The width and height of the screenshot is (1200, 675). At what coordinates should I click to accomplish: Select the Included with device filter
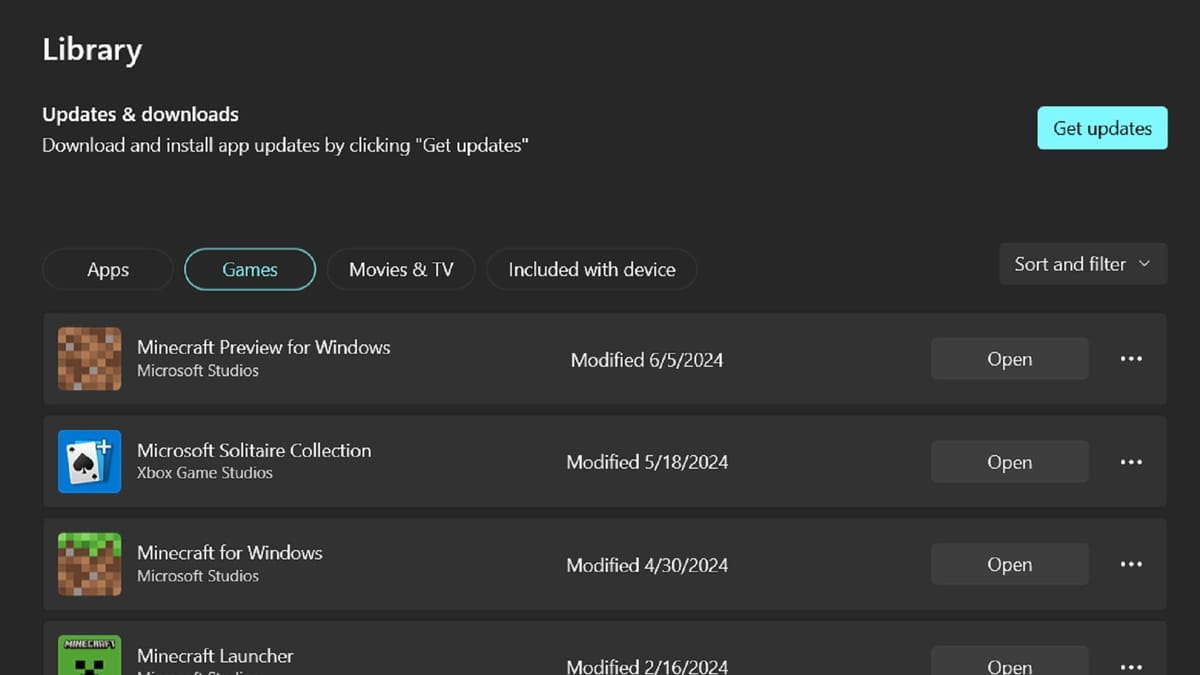(x=591, y=269)
